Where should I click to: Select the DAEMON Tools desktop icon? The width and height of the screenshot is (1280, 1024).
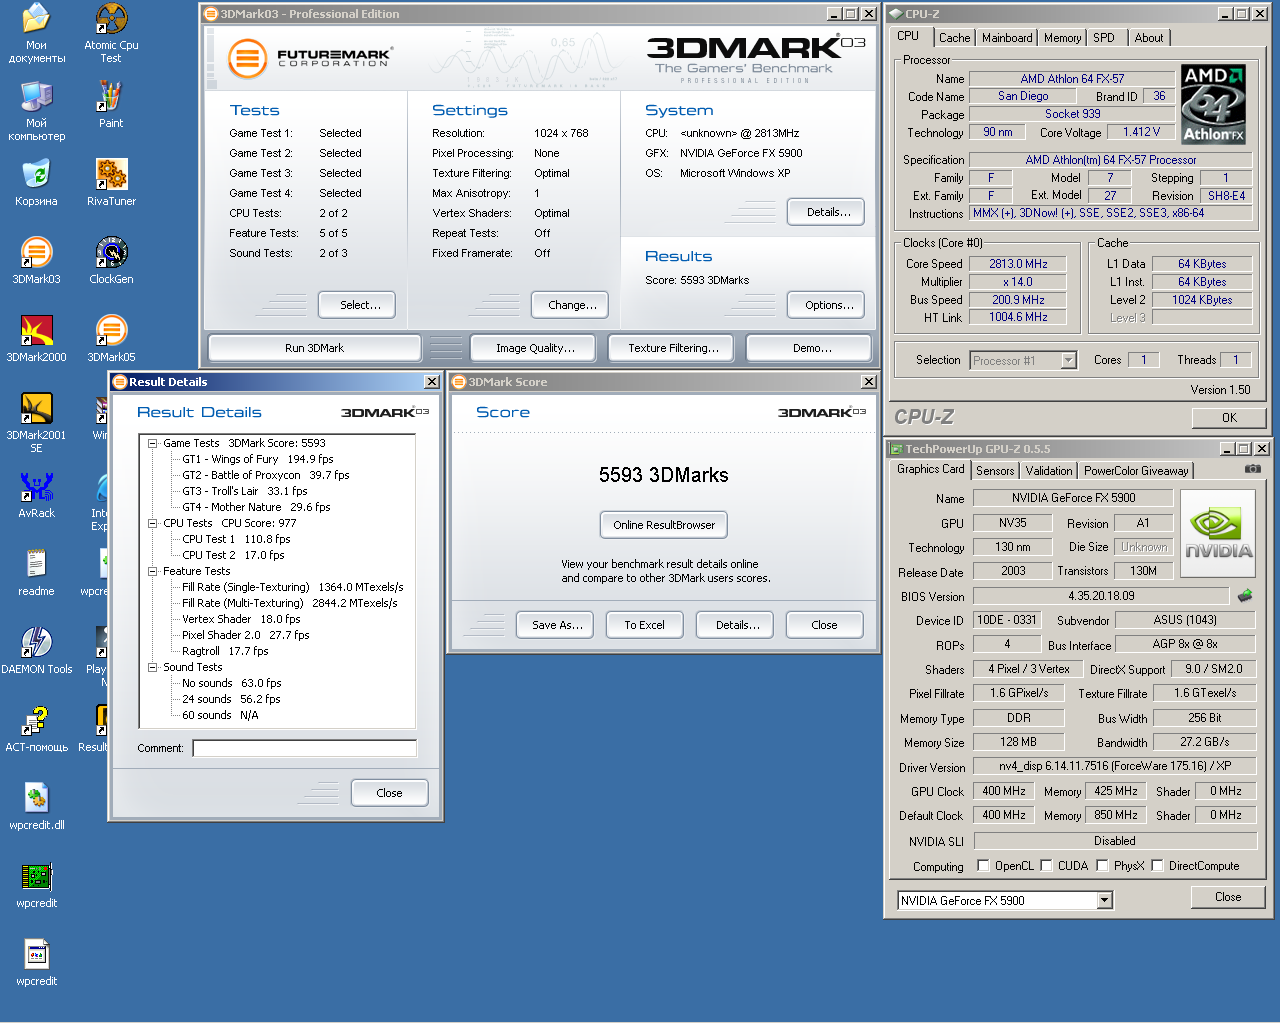coord(37,651)
